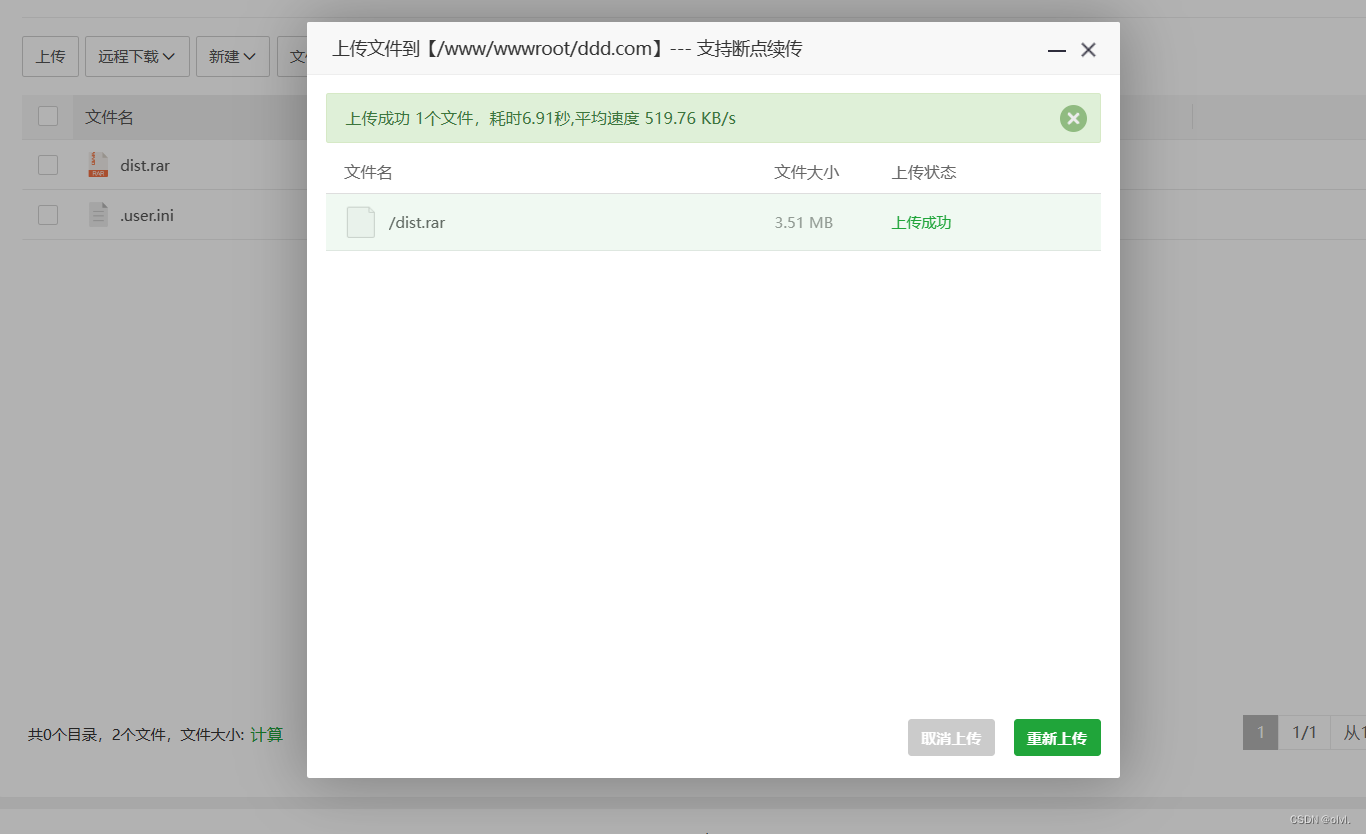Click the 计算 link for file size

[266, 735]
